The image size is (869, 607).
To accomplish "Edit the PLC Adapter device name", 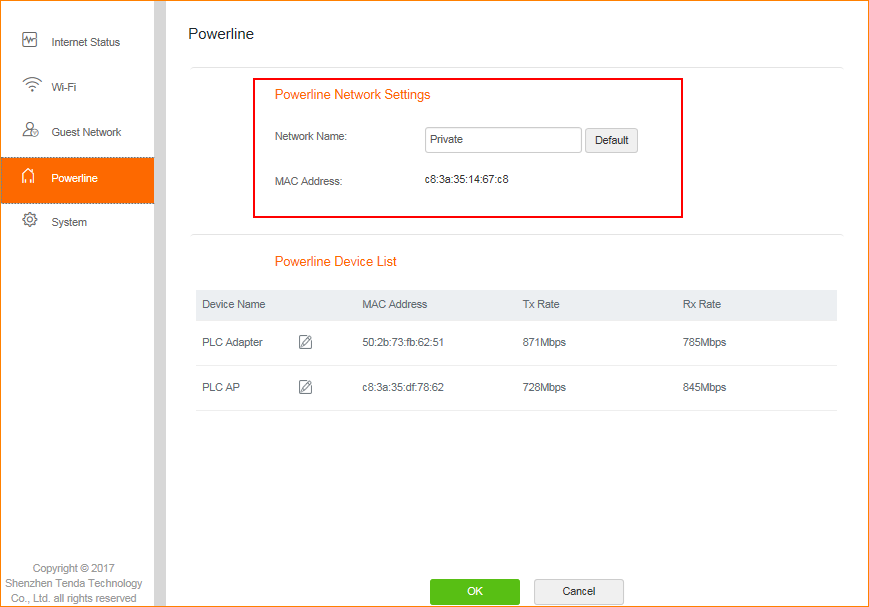I will click(306, 342).
